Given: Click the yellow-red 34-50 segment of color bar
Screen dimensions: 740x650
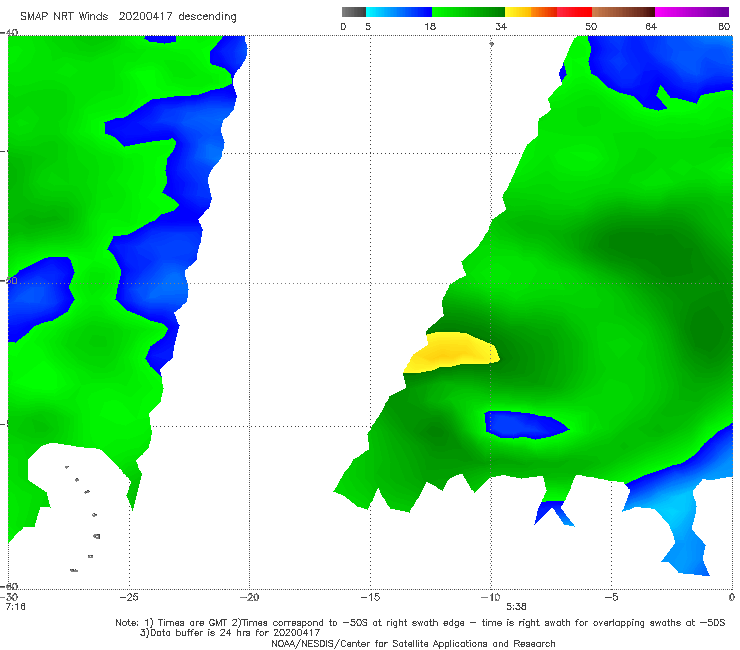Looking at the screenshot, I should (x=548, y=12).
